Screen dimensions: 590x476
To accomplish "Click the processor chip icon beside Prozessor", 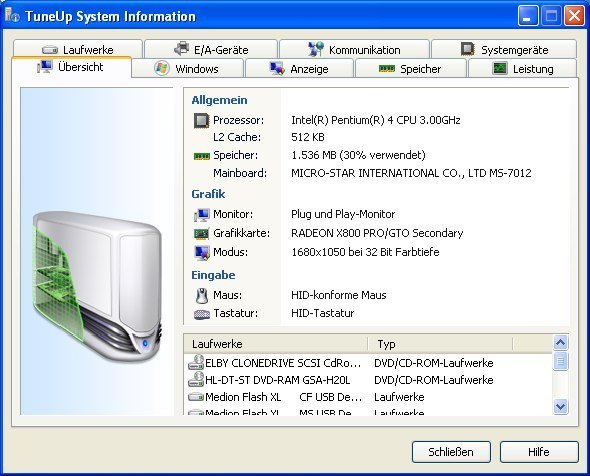I will click(x=201, y=120).
